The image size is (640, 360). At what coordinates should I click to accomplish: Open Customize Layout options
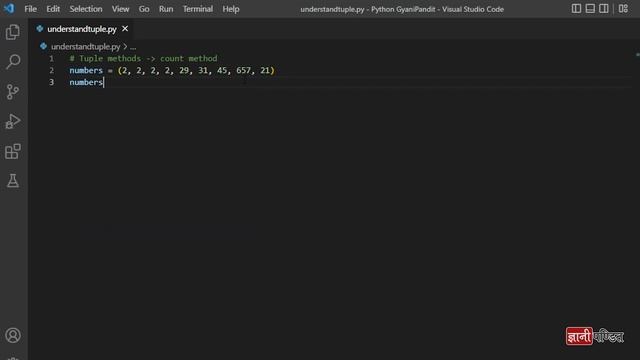623,9
